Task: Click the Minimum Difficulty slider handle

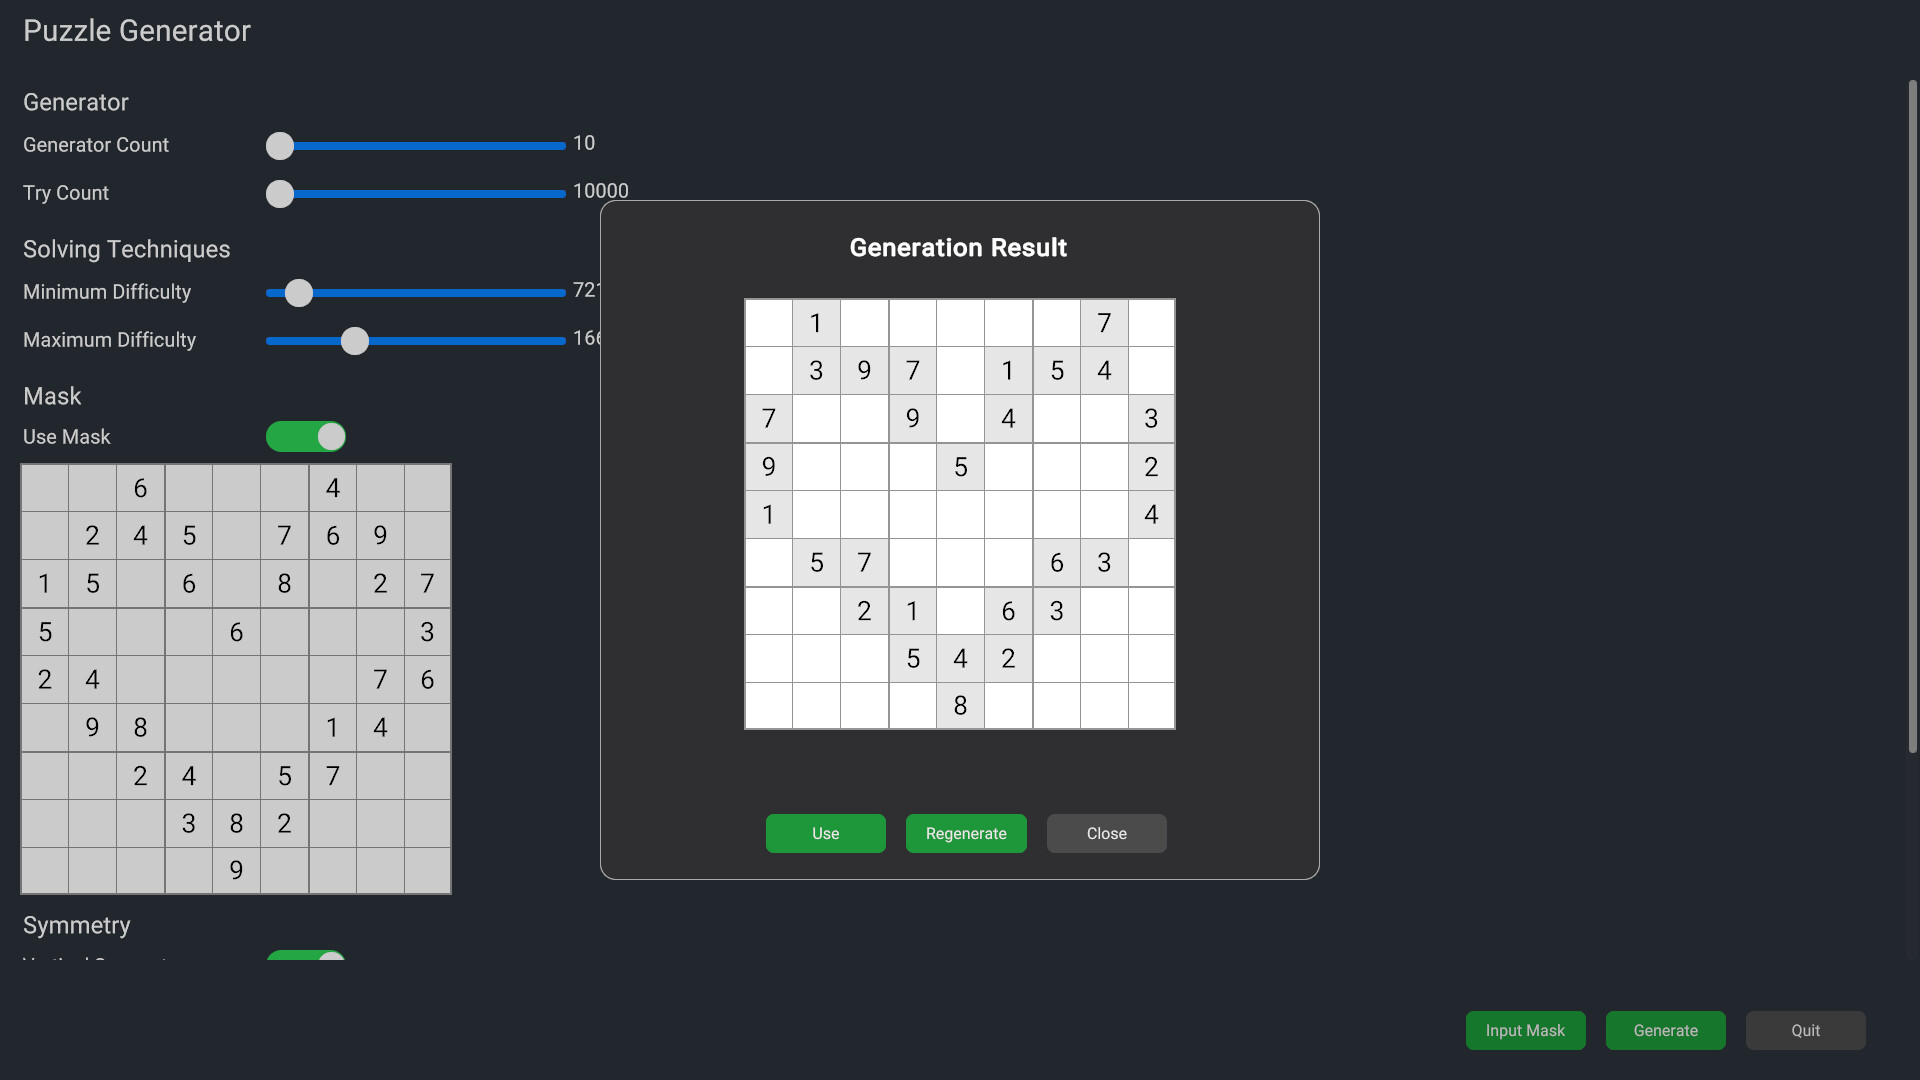Action: pyautogui.click(x=299, y=293)
